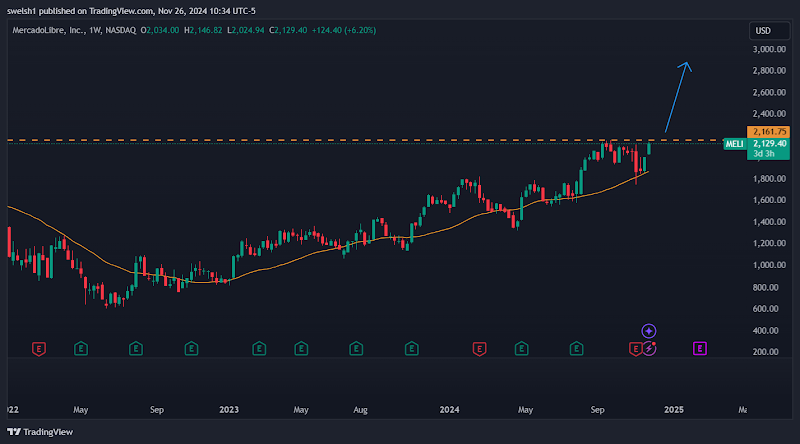Viewport: 800px width, 444px height.
Task: Click the open value O2,034.00
Action: coord(160,30)
